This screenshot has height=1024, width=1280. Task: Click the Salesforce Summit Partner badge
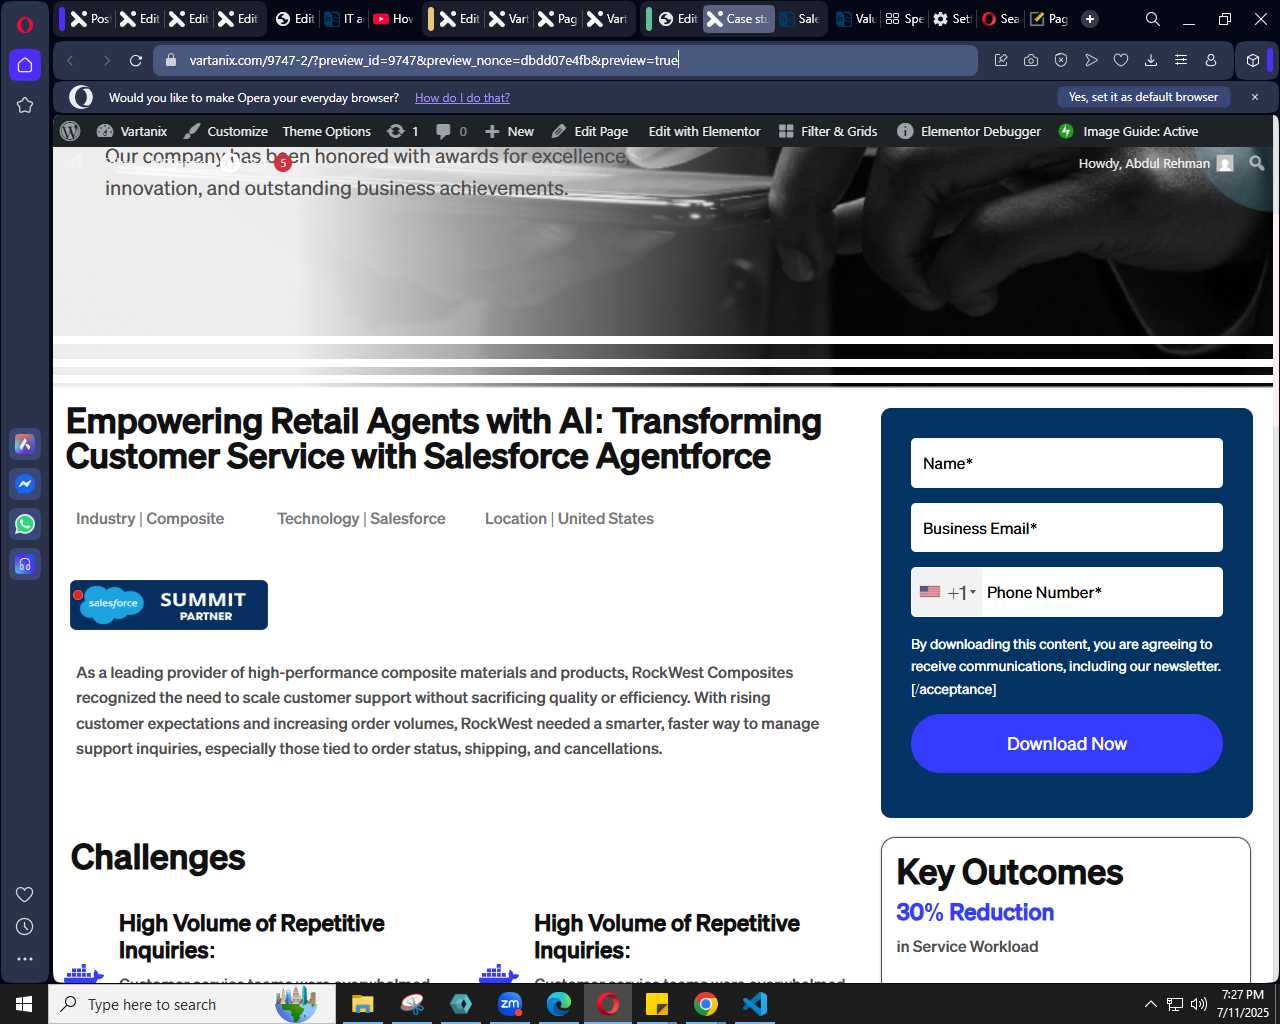tap(169, 605)
